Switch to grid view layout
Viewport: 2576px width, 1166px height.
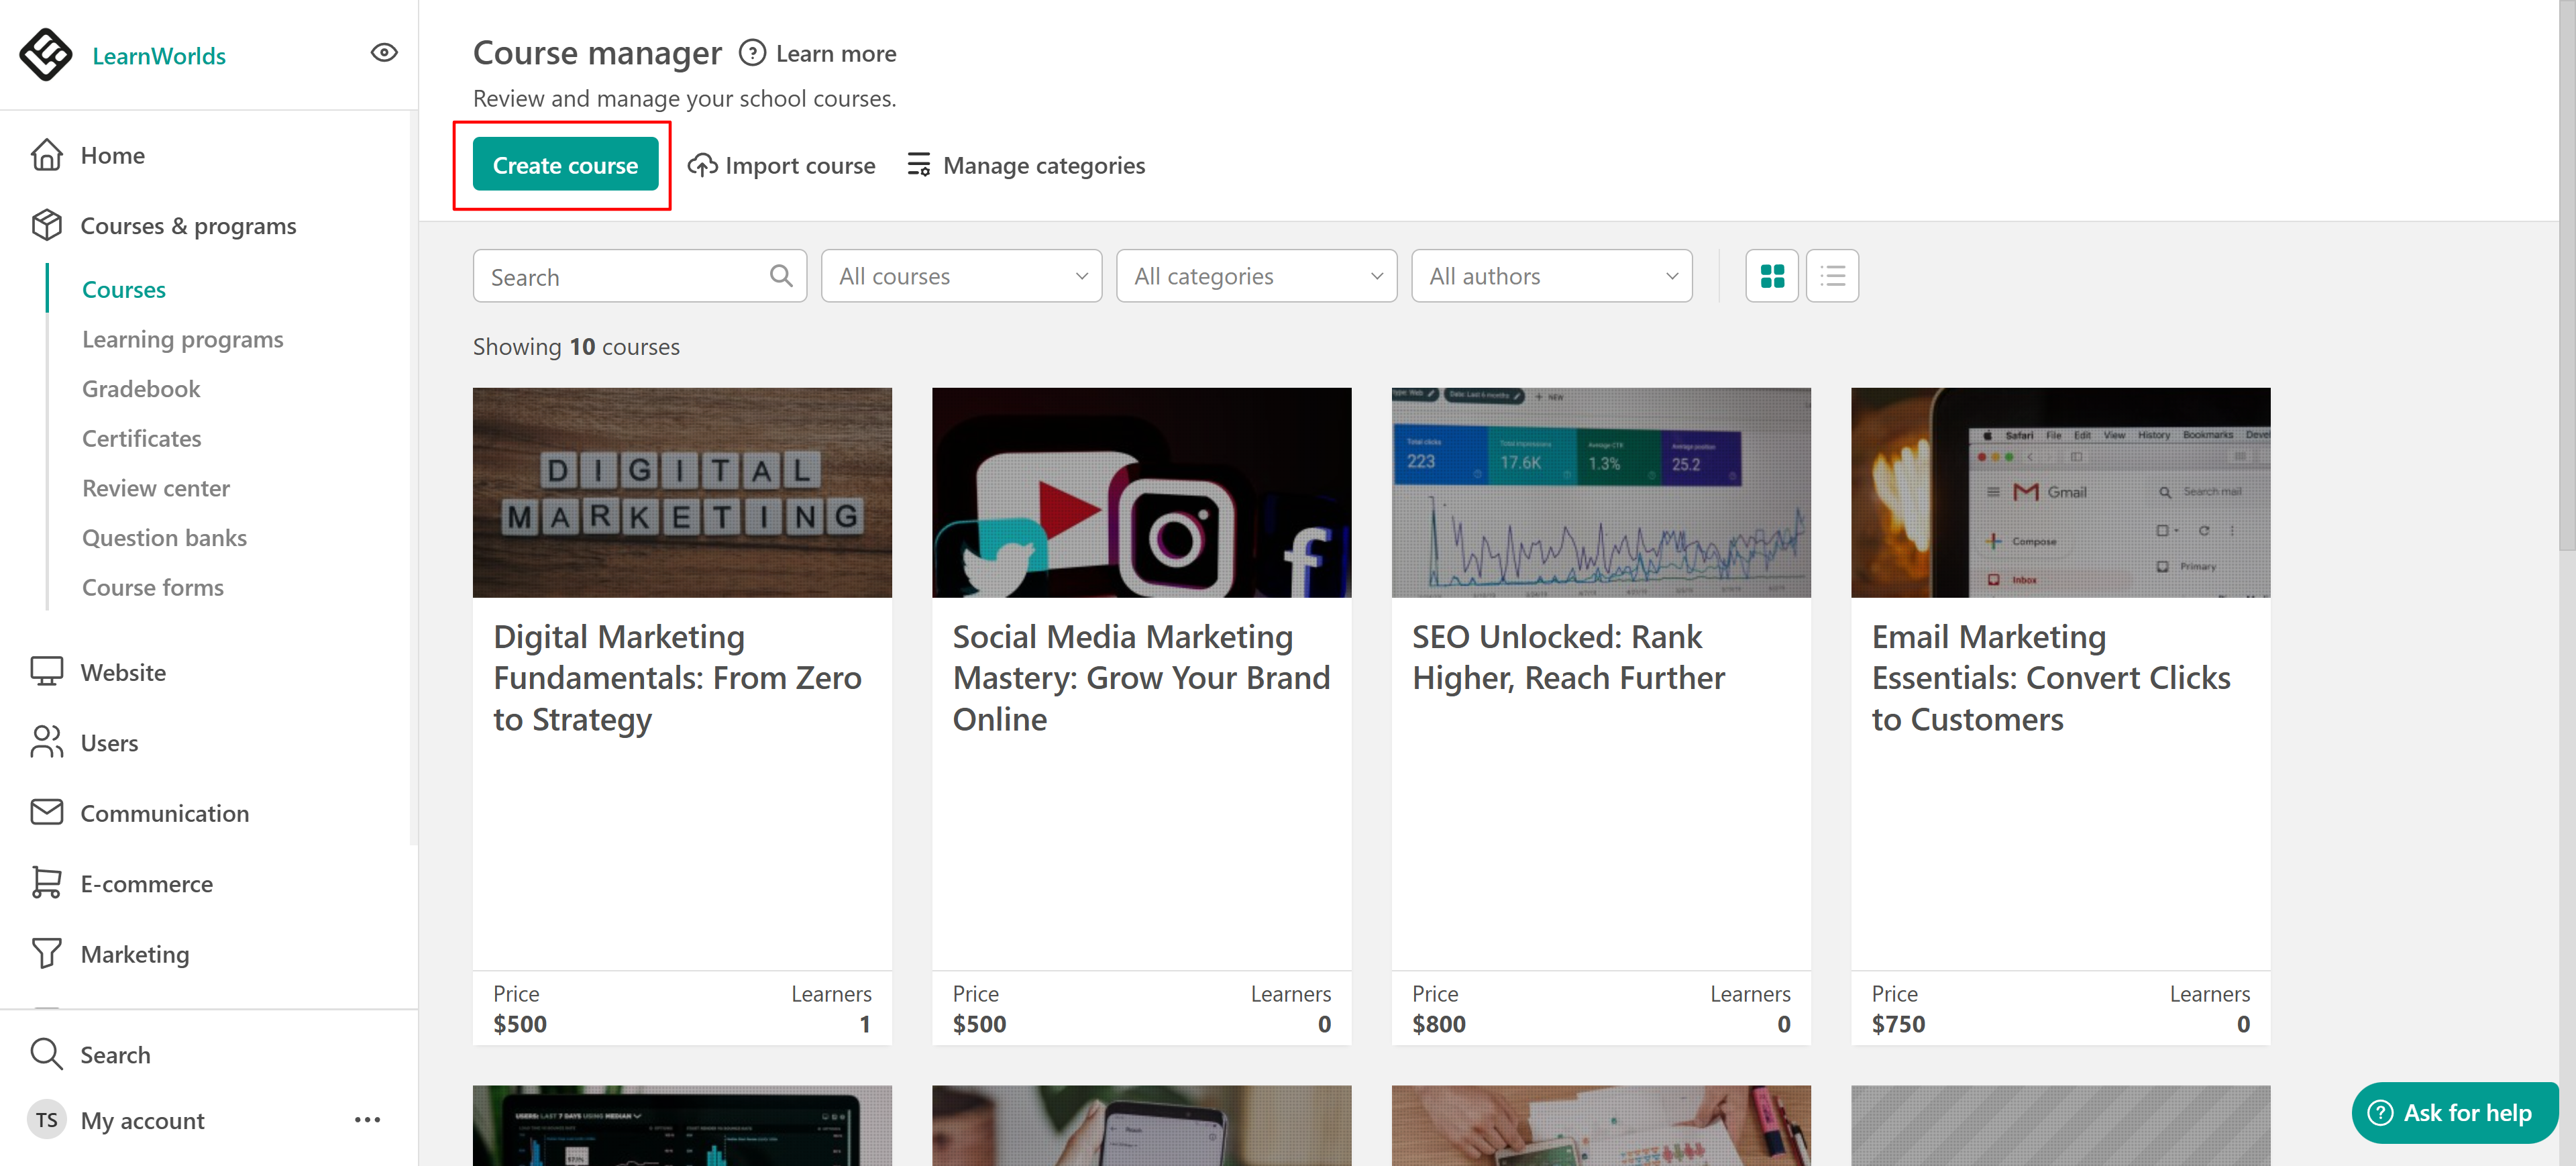point(1771,276)
